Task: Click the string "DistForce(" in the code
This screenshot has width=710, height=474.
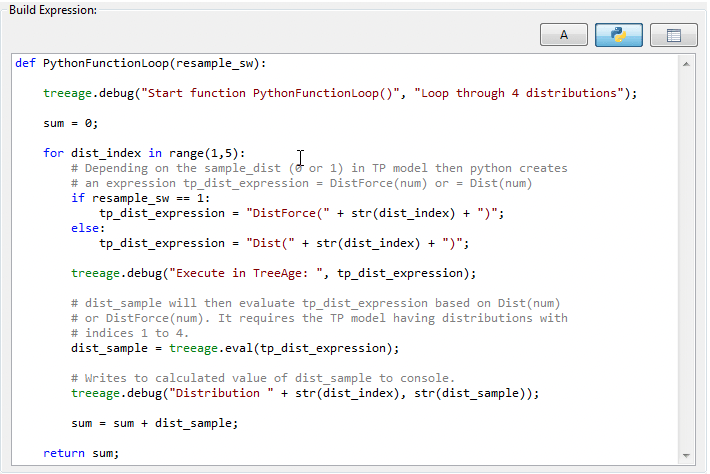Action: 288,213
